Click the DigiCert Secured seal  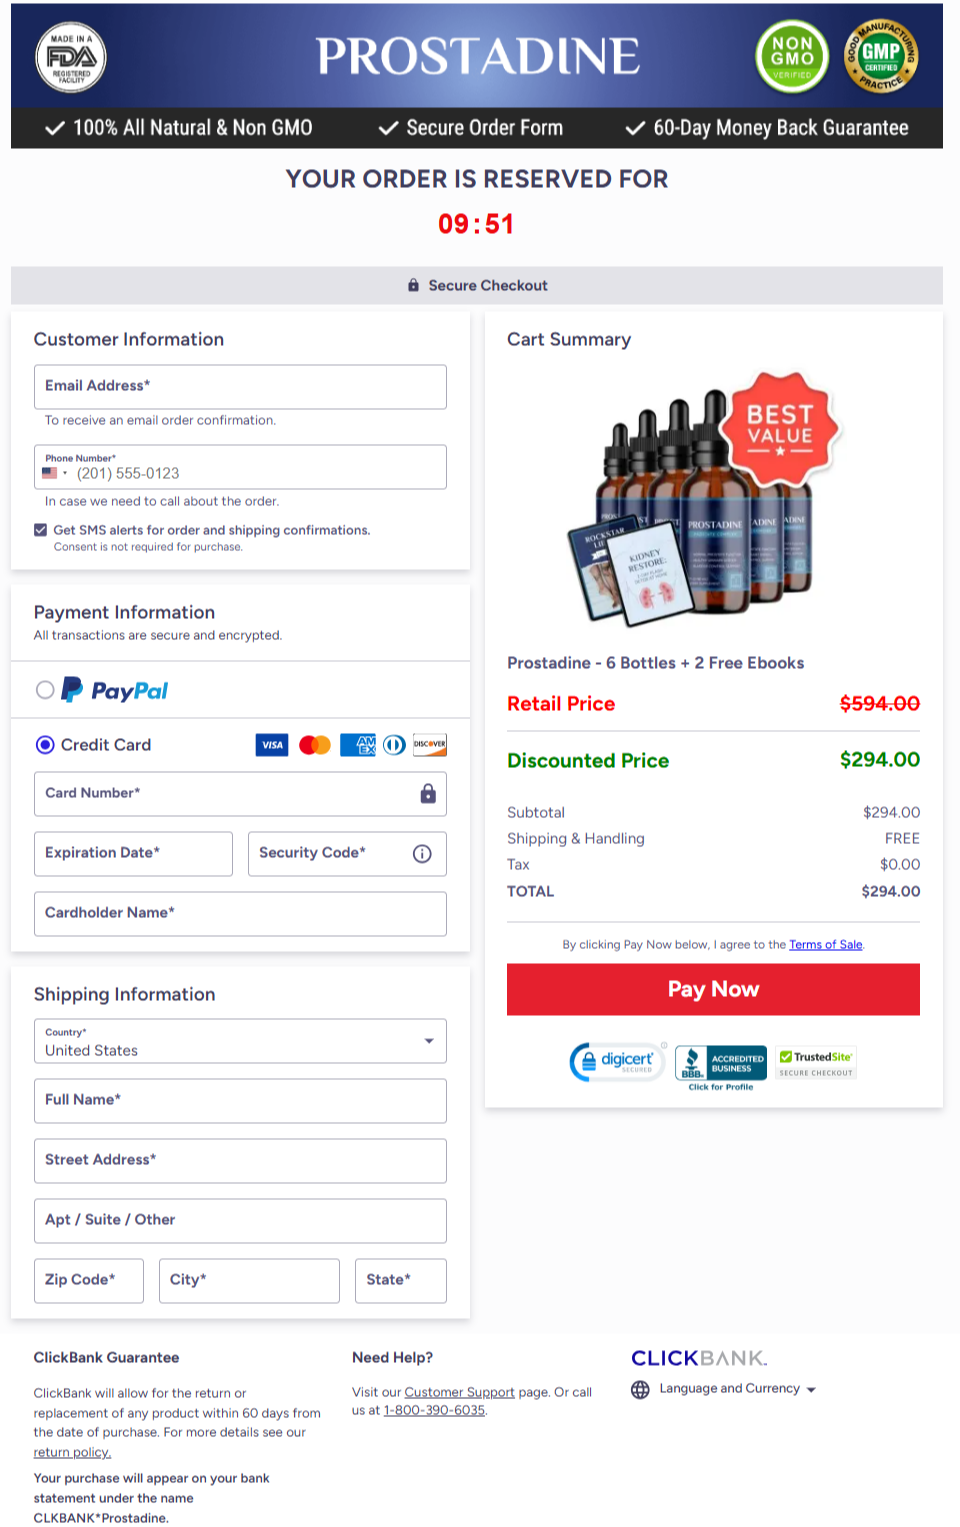coord(616,1061)
